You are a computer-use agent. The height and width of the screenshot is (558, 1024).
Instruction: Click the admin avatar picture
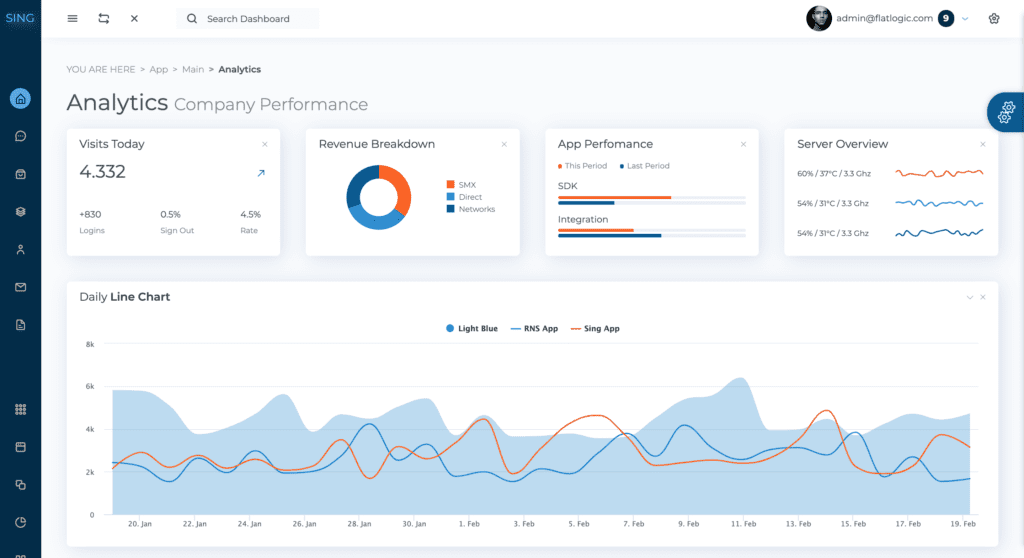(x=818, y=18)
